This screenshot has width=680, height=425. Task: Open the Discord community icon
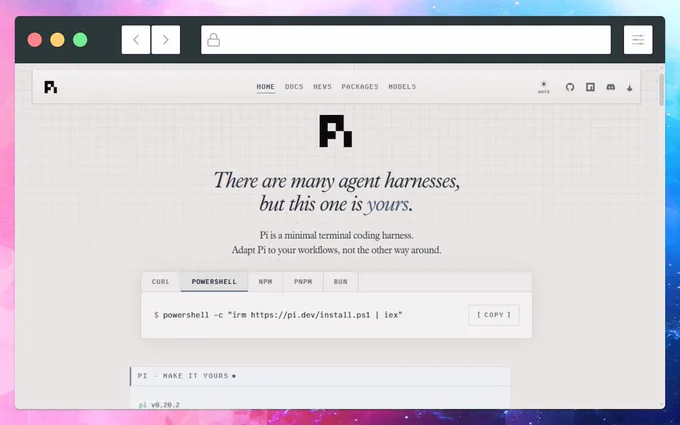click(611, 87)
